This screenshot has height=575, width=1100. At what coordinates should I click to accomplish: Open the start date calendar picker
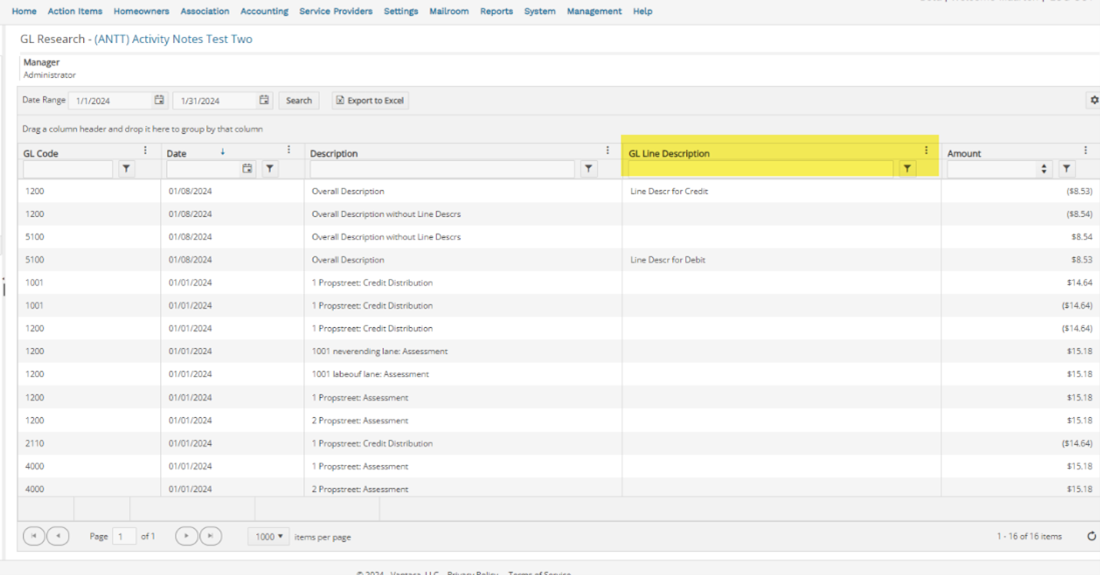159,100
